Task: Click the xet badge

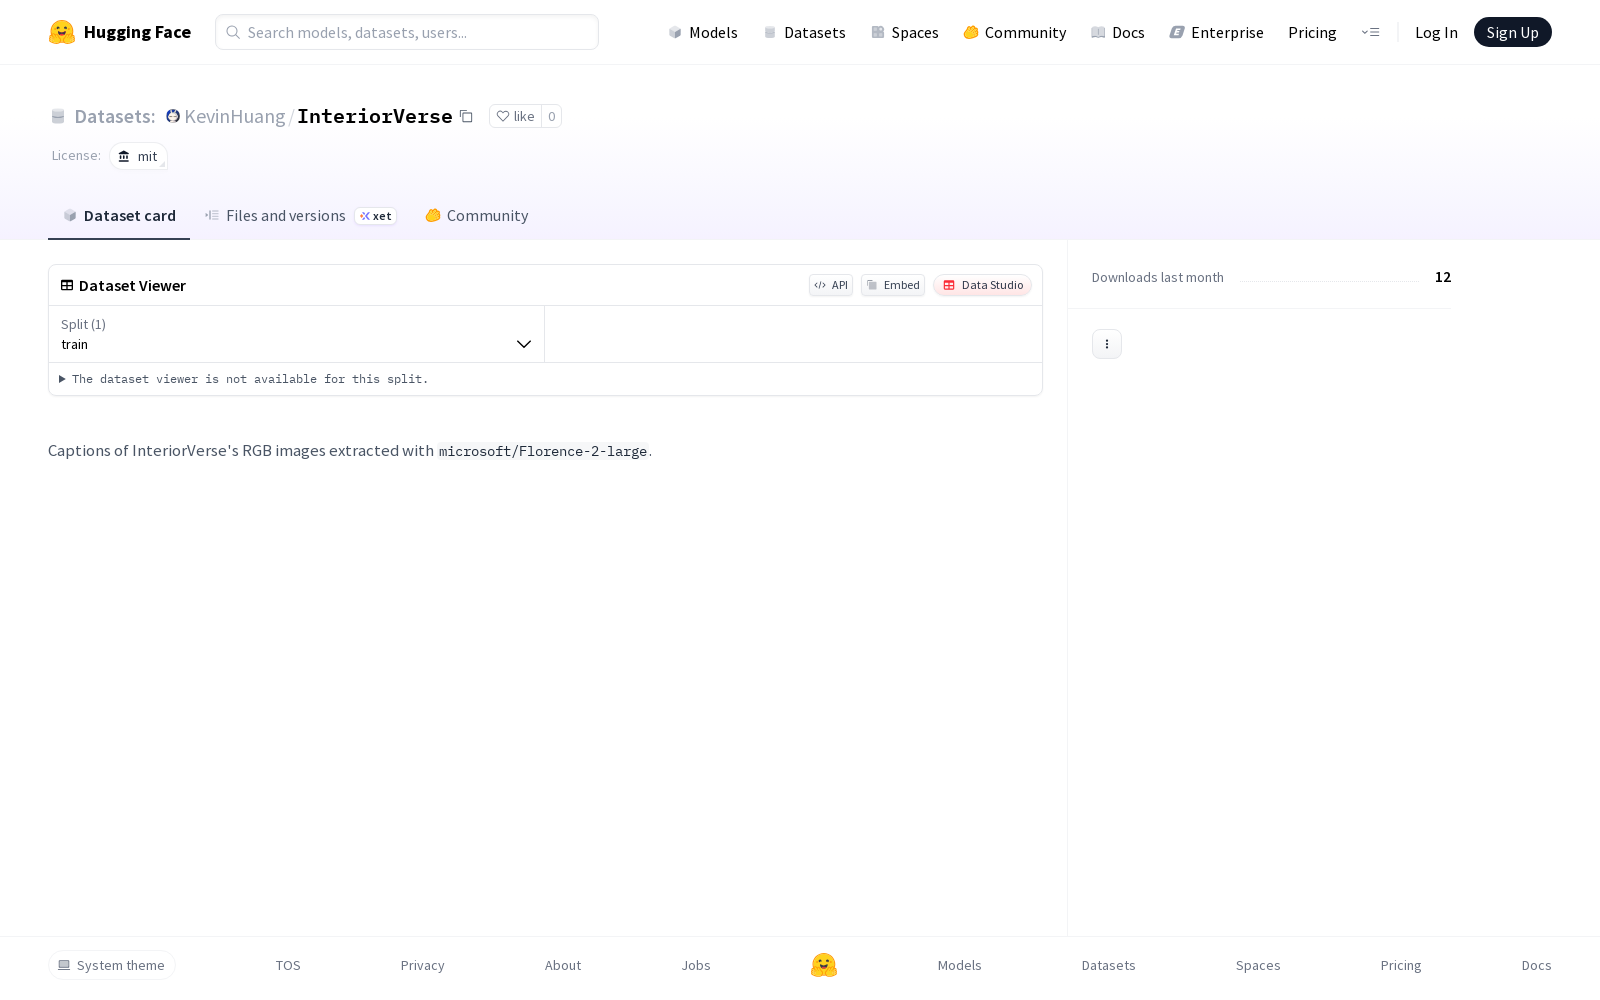Action: (x=376, y=216)
